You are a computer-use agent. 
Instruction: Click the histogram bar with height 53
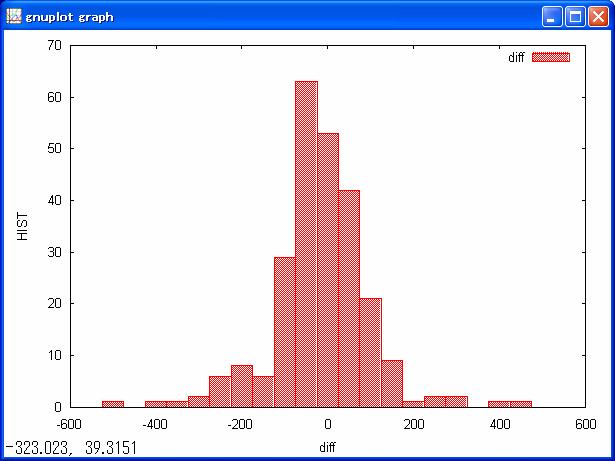click(328, 270)
